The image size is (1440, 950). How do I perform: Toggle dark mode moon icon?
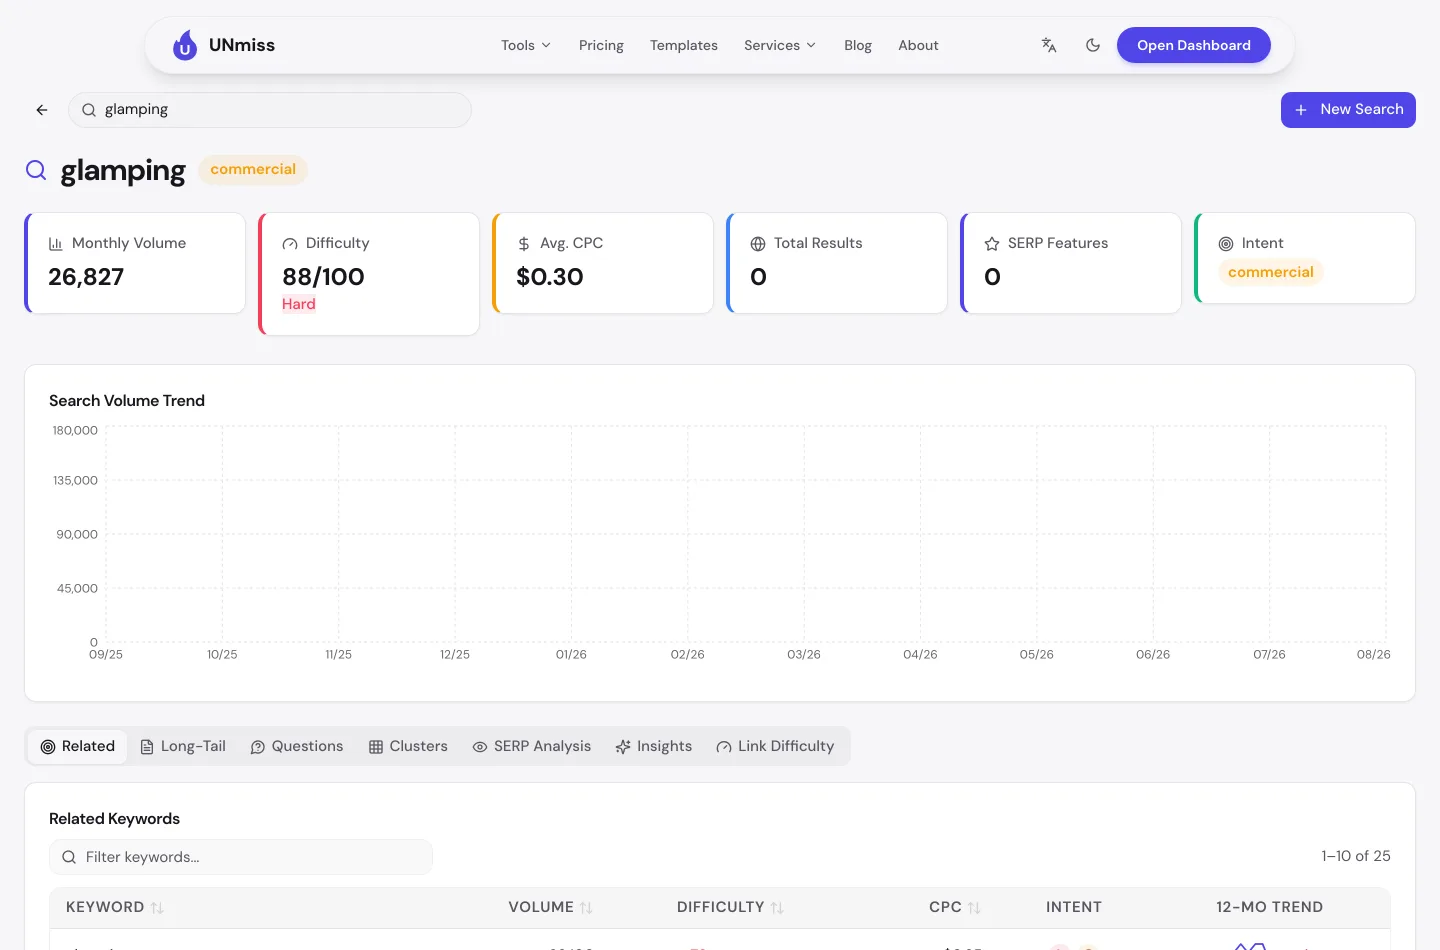[1093, 45]
